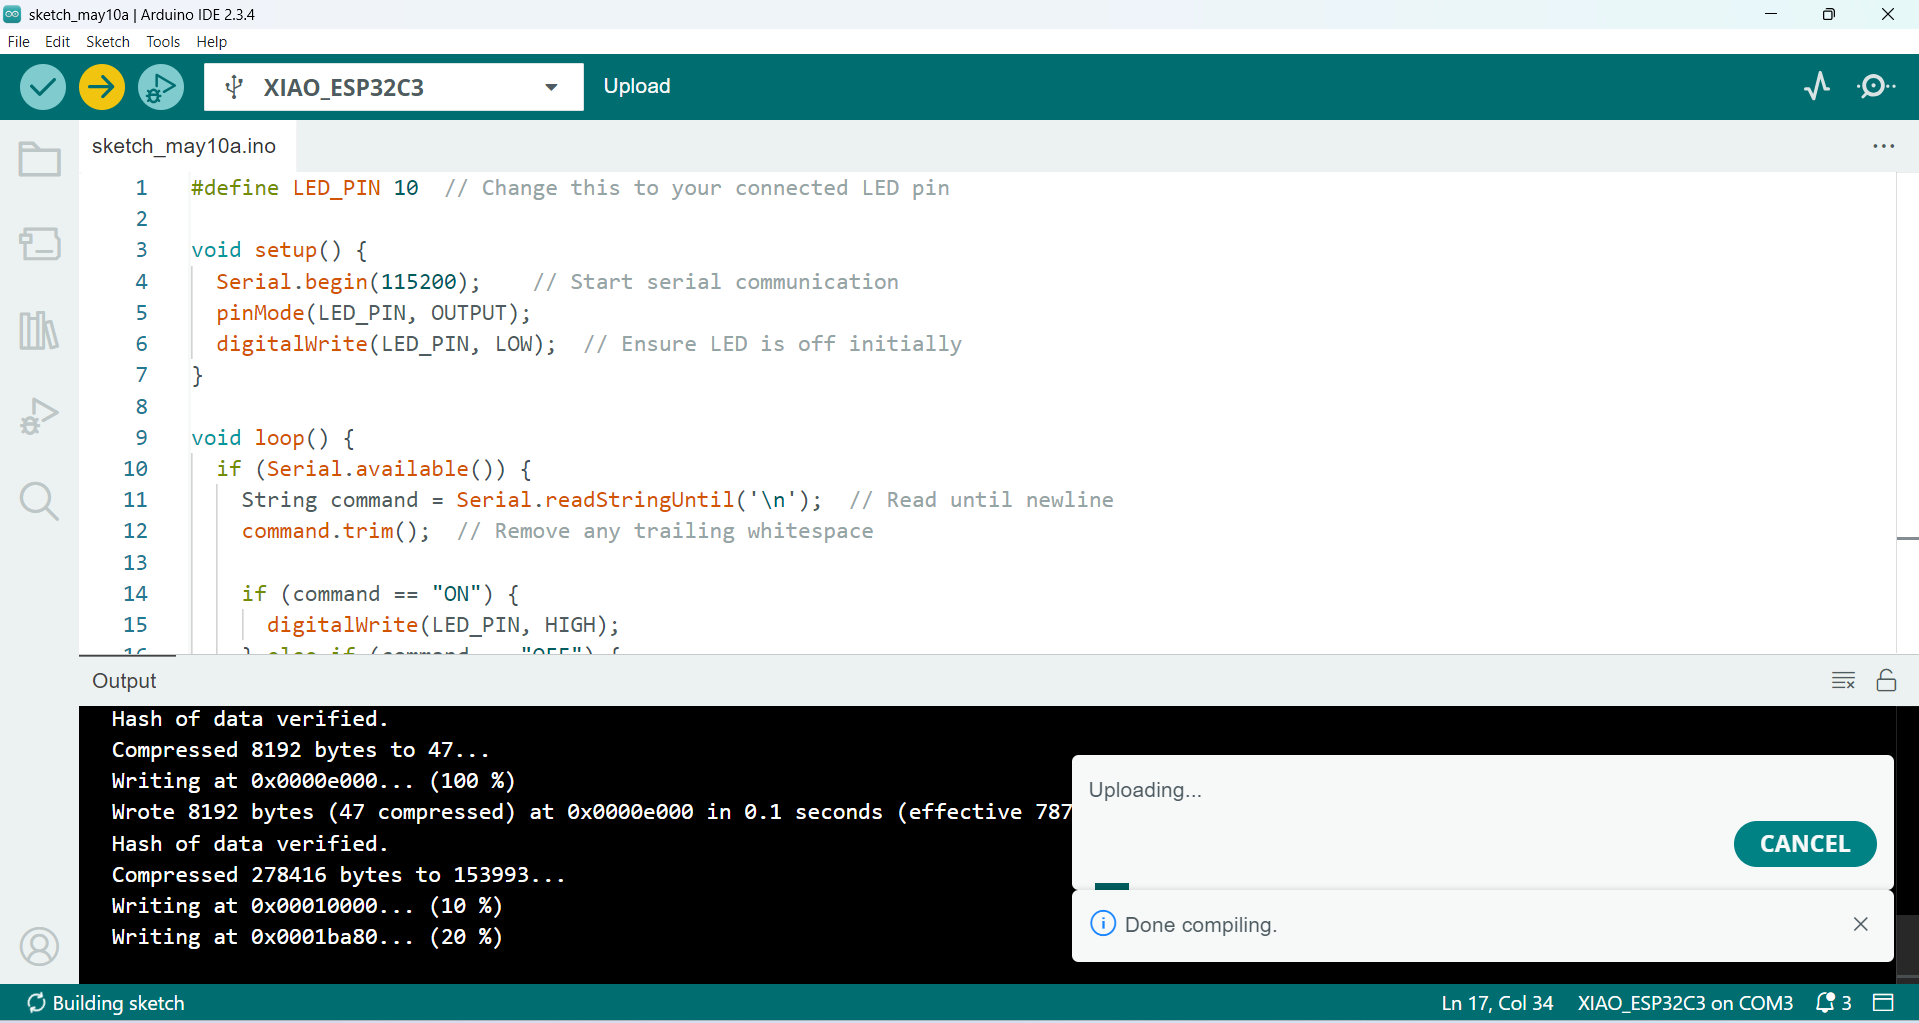Click 'Writing at 0x0001ba80' output line
This screenshot has width=1919, height=1023.
tap(307, 937)
